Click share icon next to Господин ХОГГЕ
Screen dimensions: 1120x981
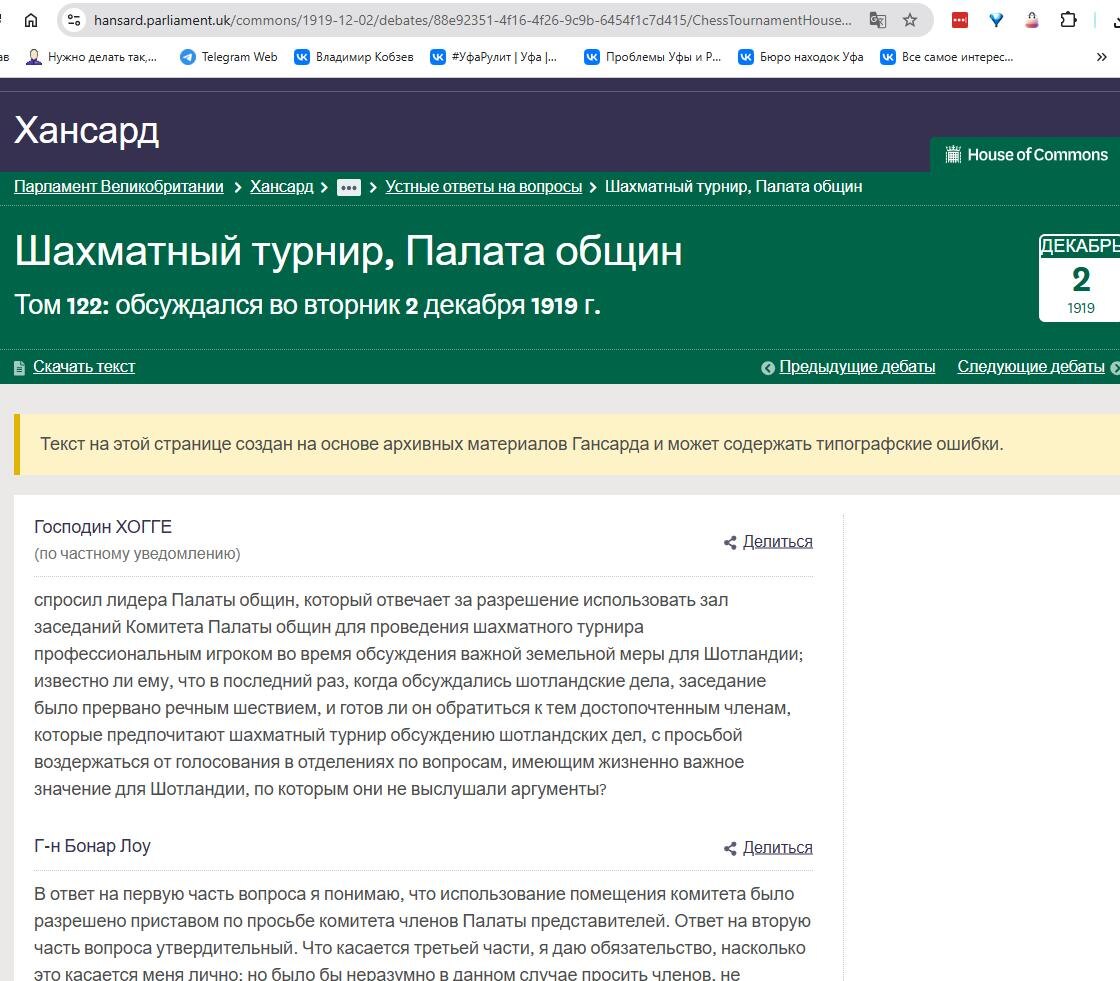(x=730, y=543)
